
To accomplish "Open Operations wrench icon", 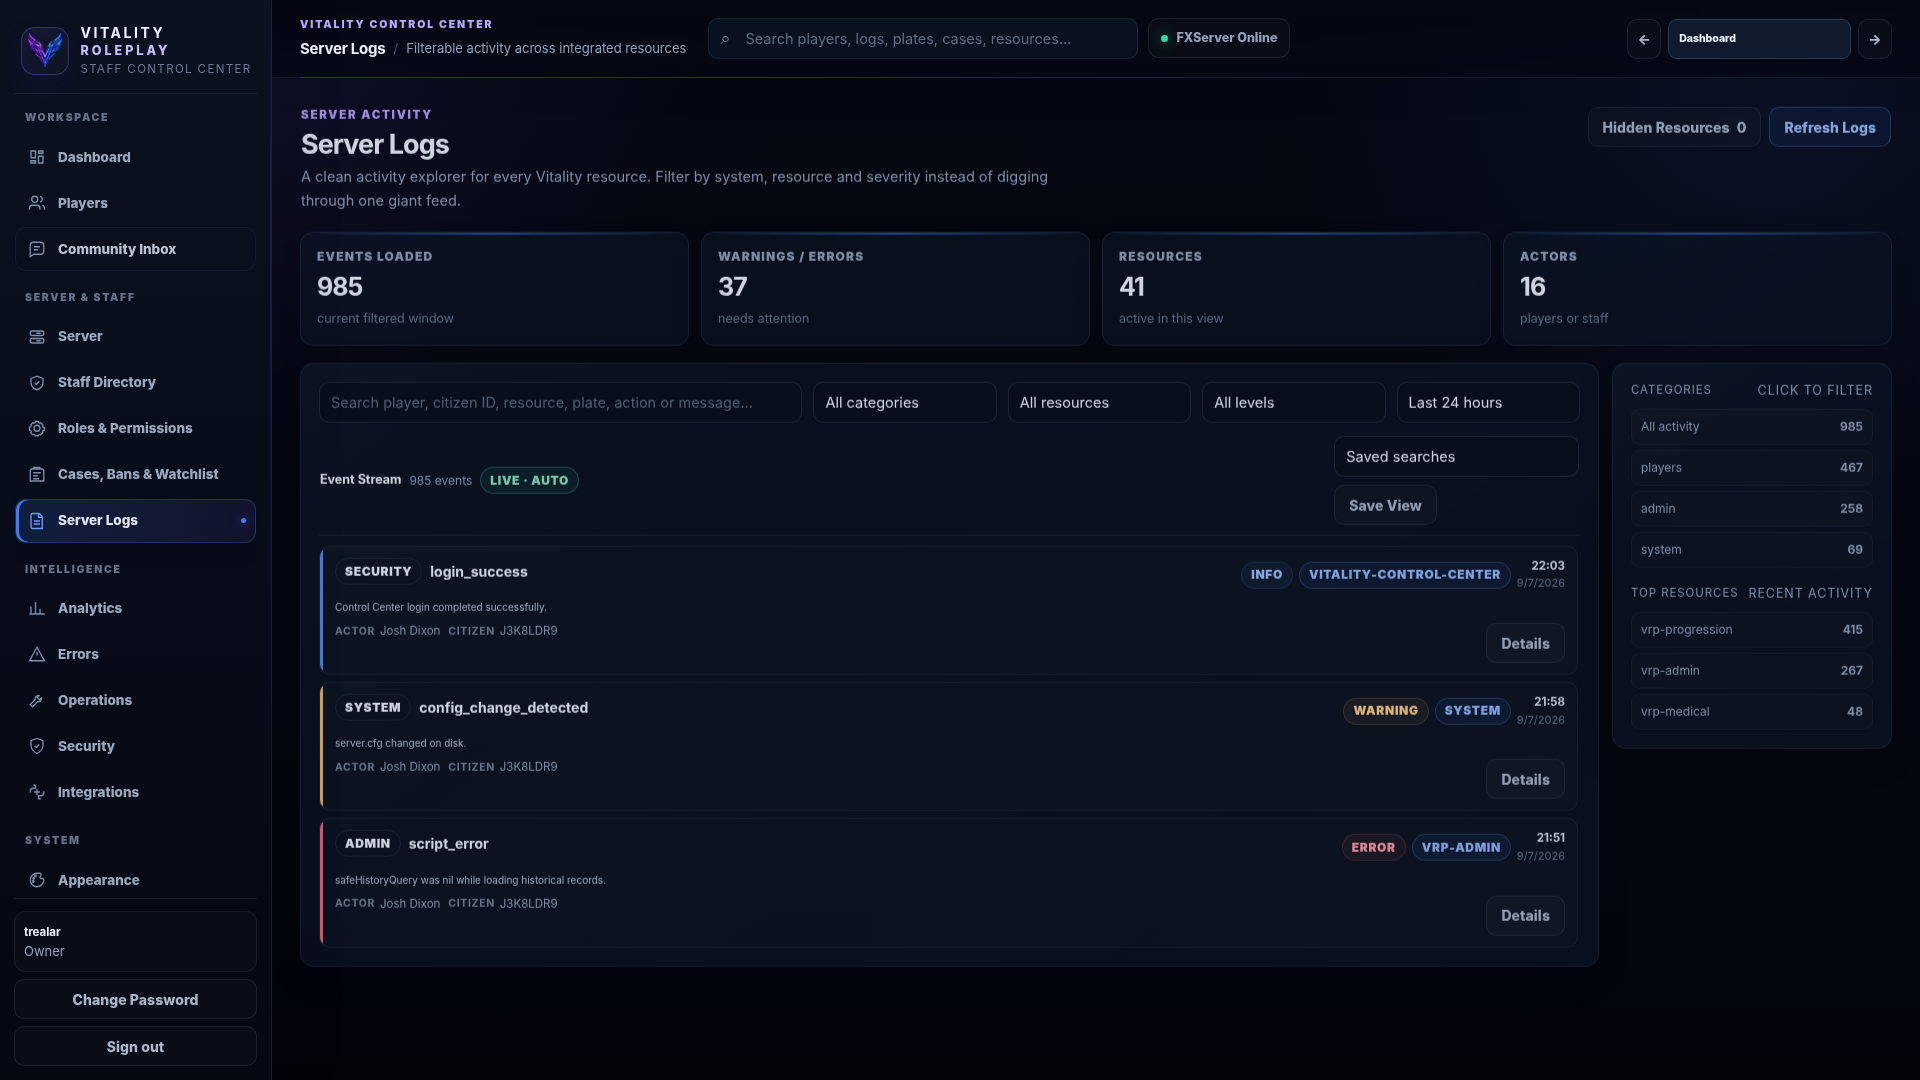I will 37,700.
